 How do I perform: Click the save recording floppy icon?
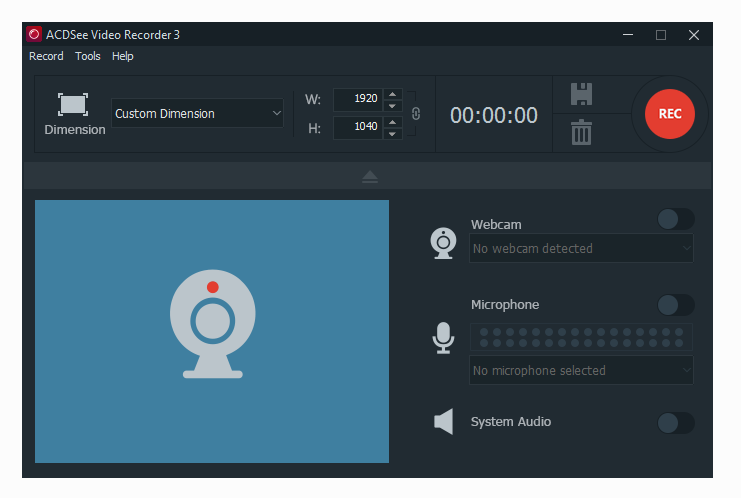coord(581,94)
